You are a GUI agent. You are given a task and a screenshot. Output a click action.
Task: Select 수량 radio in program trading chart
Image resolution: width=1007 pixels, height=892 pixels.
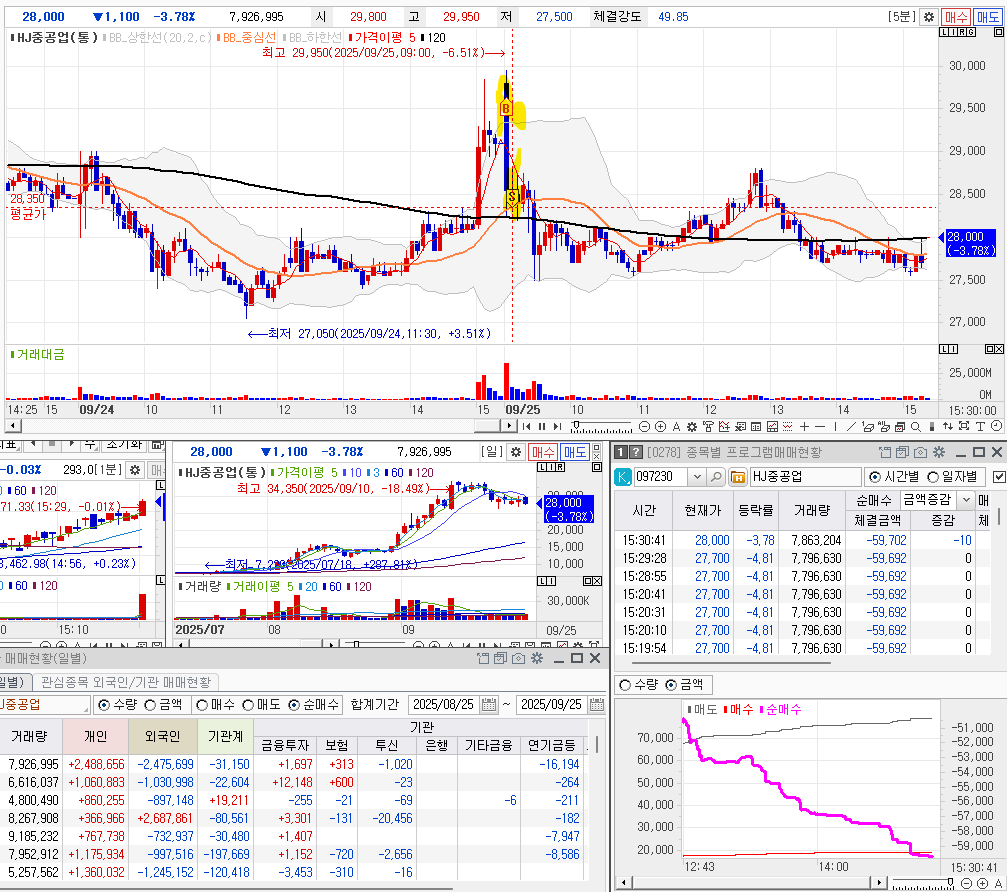pyautogui.click(x=625, y=685)
